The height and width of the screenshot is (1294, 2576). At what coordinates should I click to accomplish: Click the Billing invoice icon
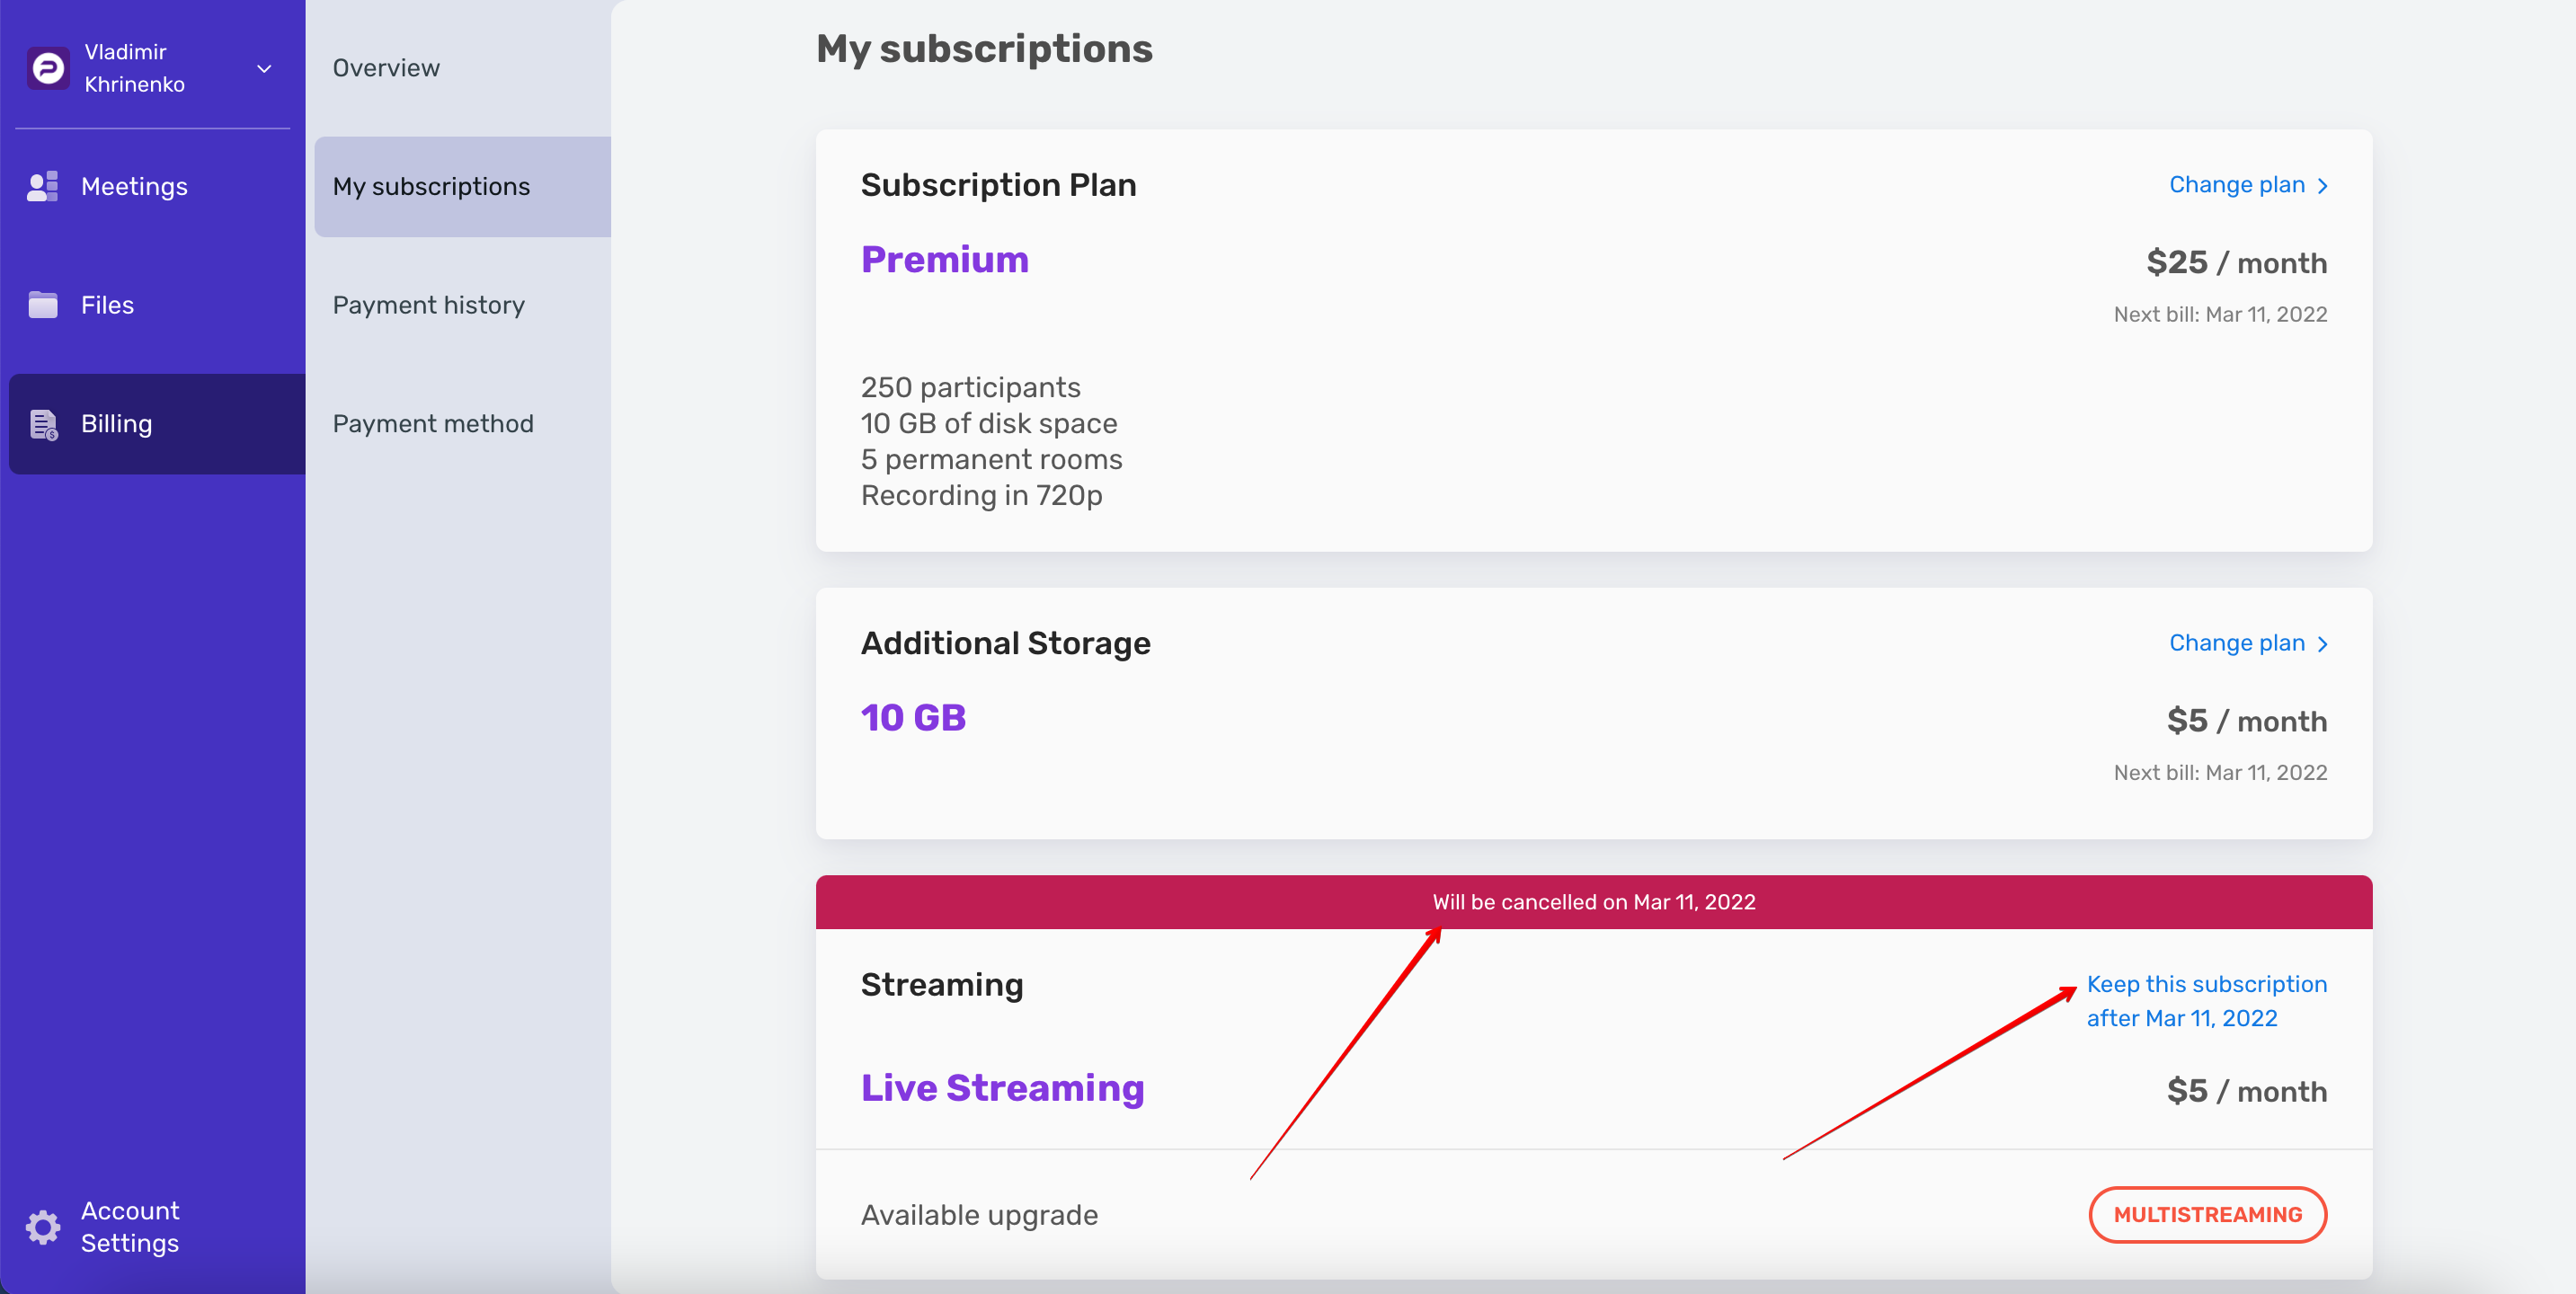(x=43, y=424)
